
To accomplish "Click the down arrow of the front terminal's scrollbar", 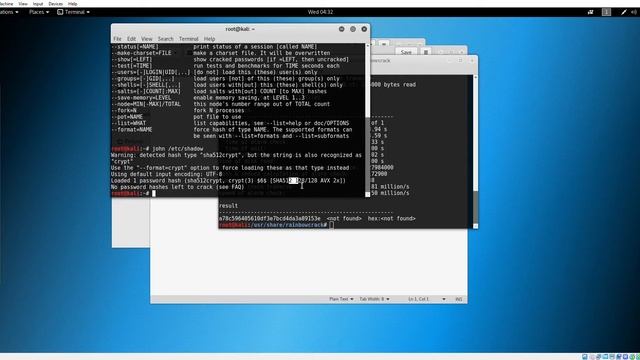I will point(367,195).
